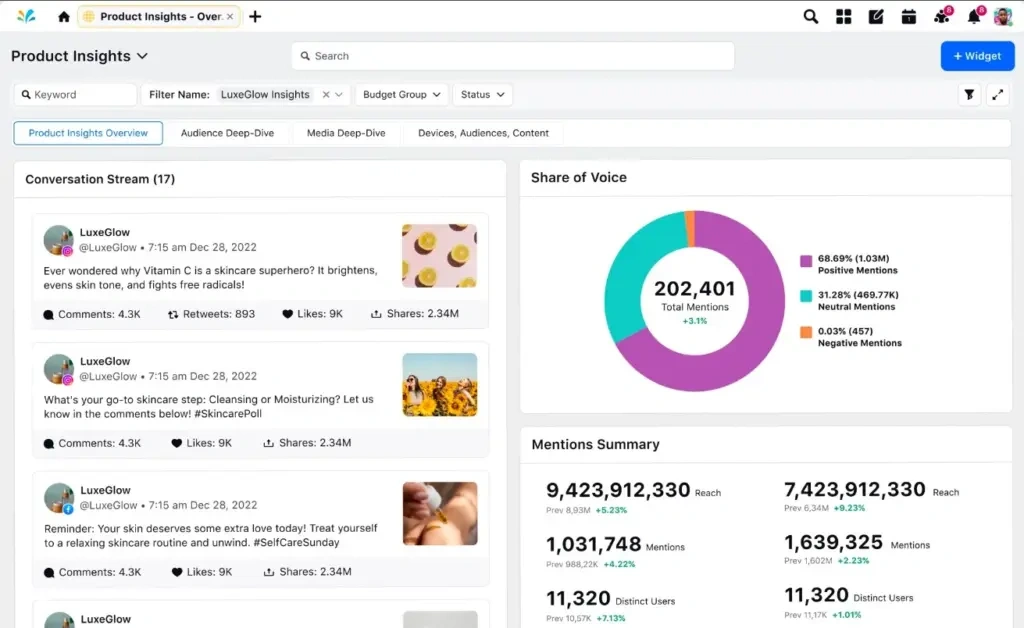Open the calendar icon
This screenshot has width=1024, height=628.
pyautogui.click(x=908, y=16)
